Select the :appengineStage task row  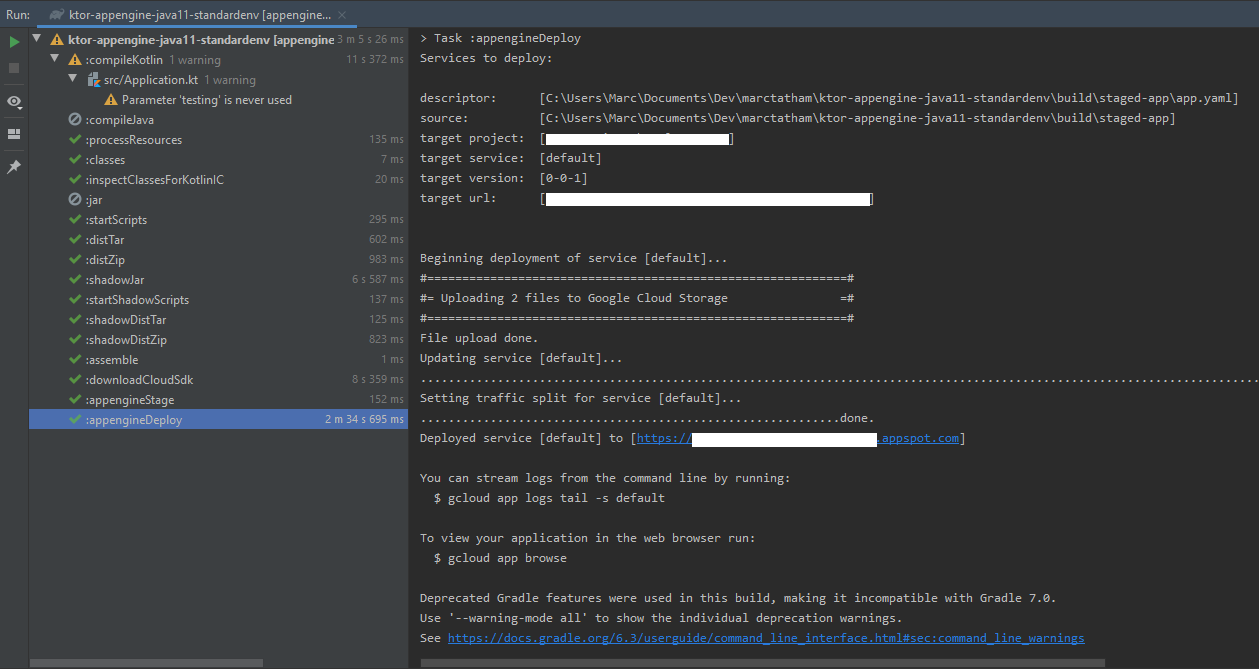point(218,400)
